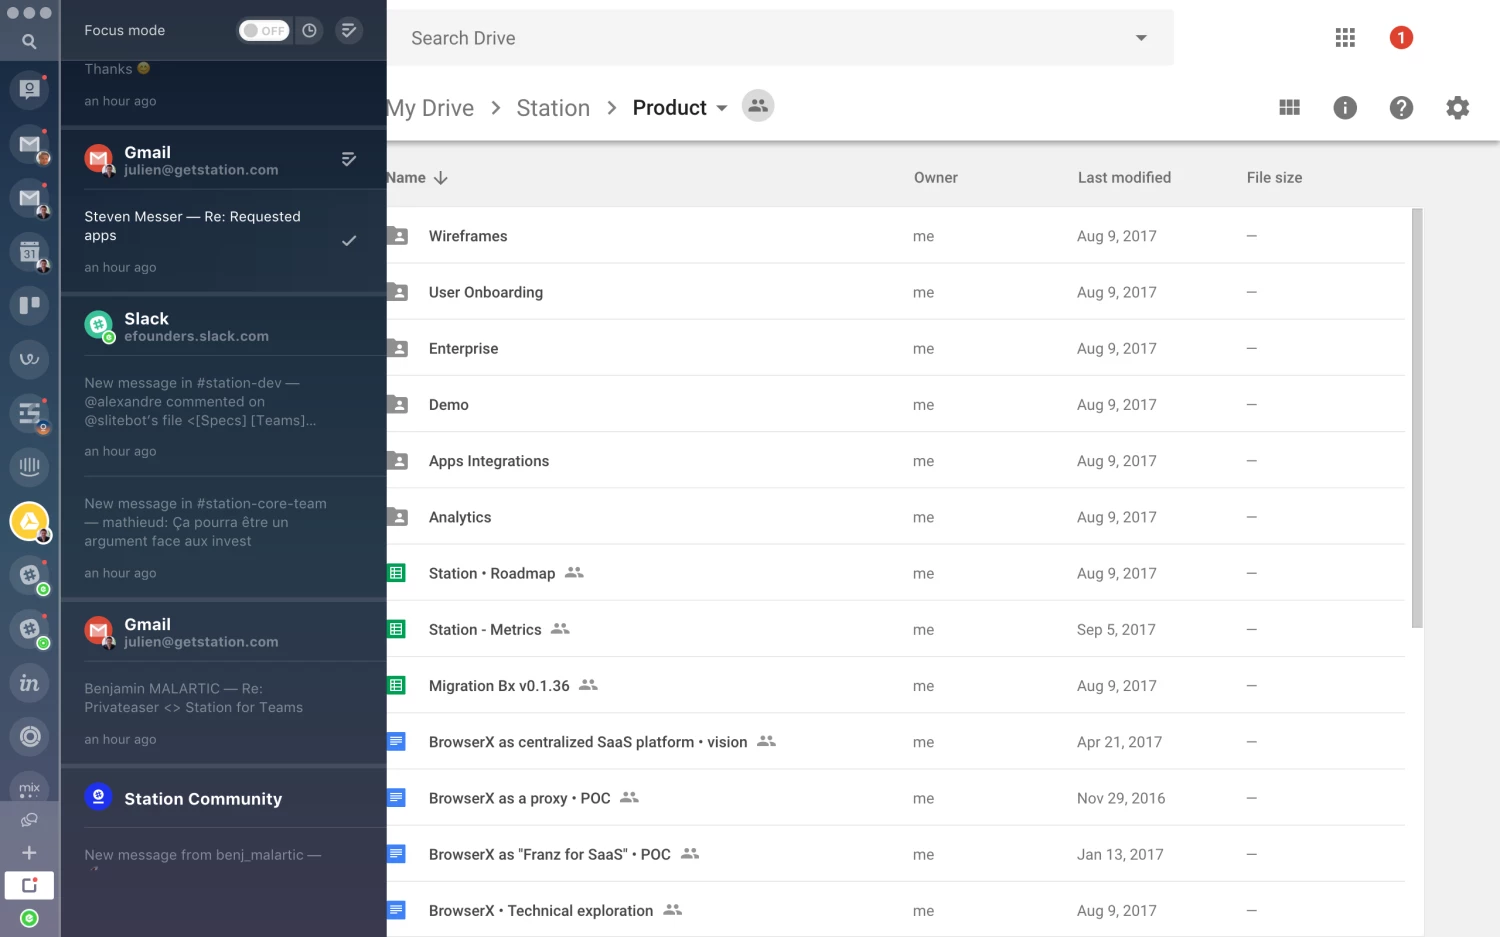Screen dimensions: 1500x937
Task: Select the Station • Roadmap spreadsheet
Action: point(896,573)
